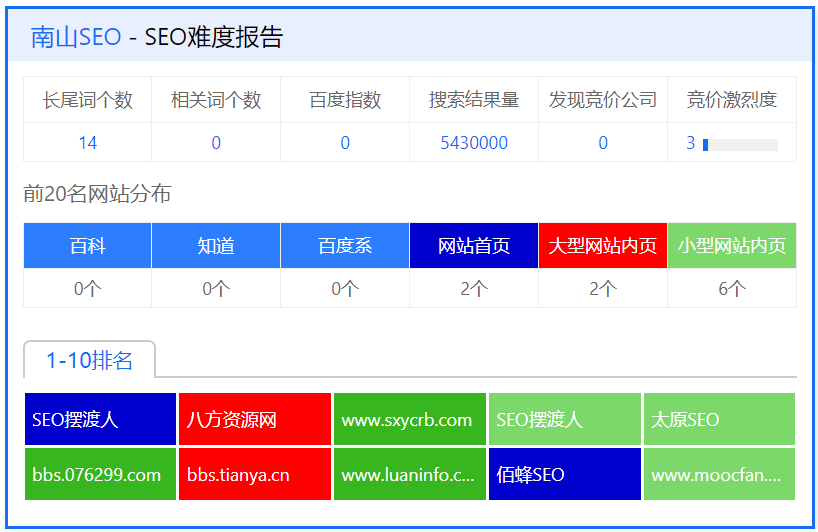Open the 太原SEO ranking tile
818x532 pixels.
tap(719, 419)
